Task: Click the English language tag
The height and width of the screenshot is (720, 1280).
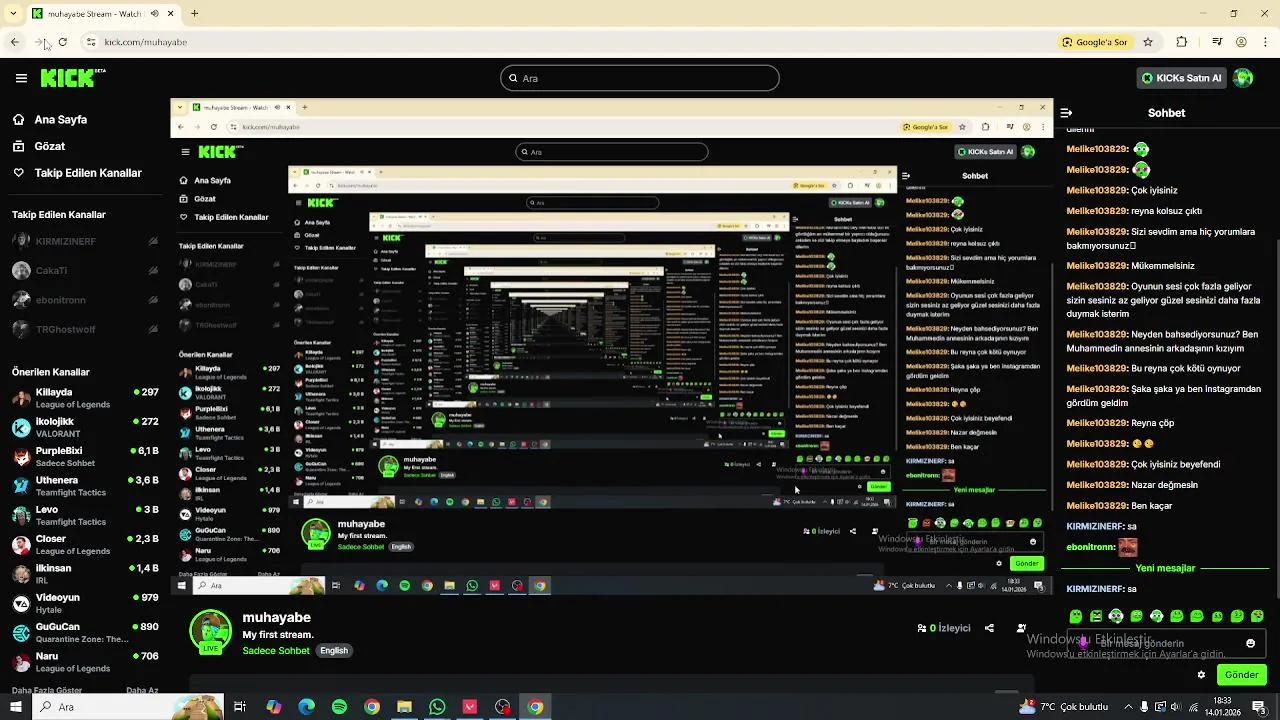Action: pyautogui.click(x=334, y=651)
